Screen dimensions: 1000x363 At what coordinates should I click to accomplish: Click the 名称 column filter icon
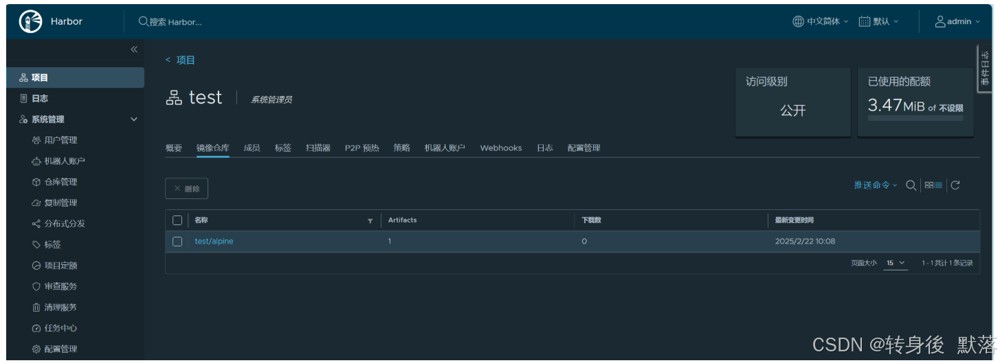[370, 221]
